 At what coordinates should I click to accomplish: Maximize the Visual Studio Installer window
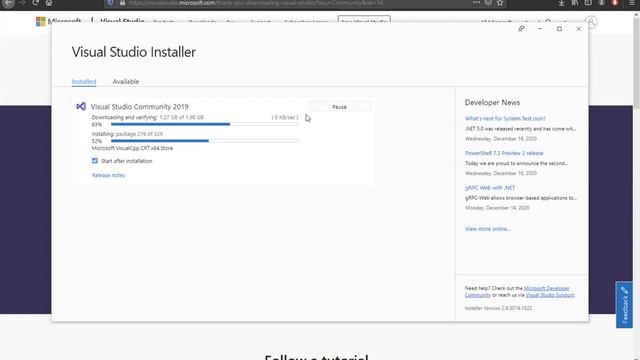coord(559,29)
